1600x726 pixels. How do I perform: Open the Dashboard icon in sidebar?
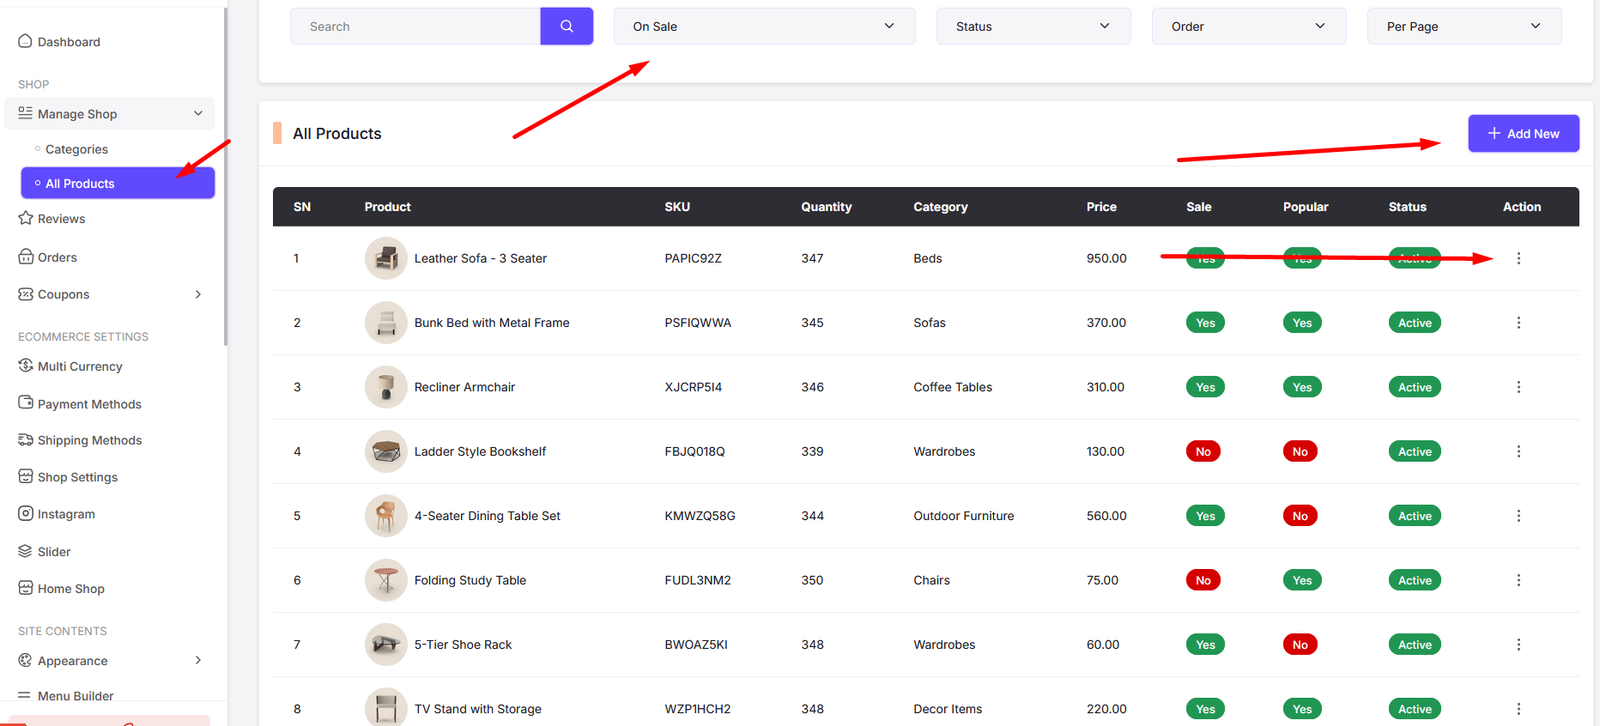pyautogui.click(x=26, y=41)
